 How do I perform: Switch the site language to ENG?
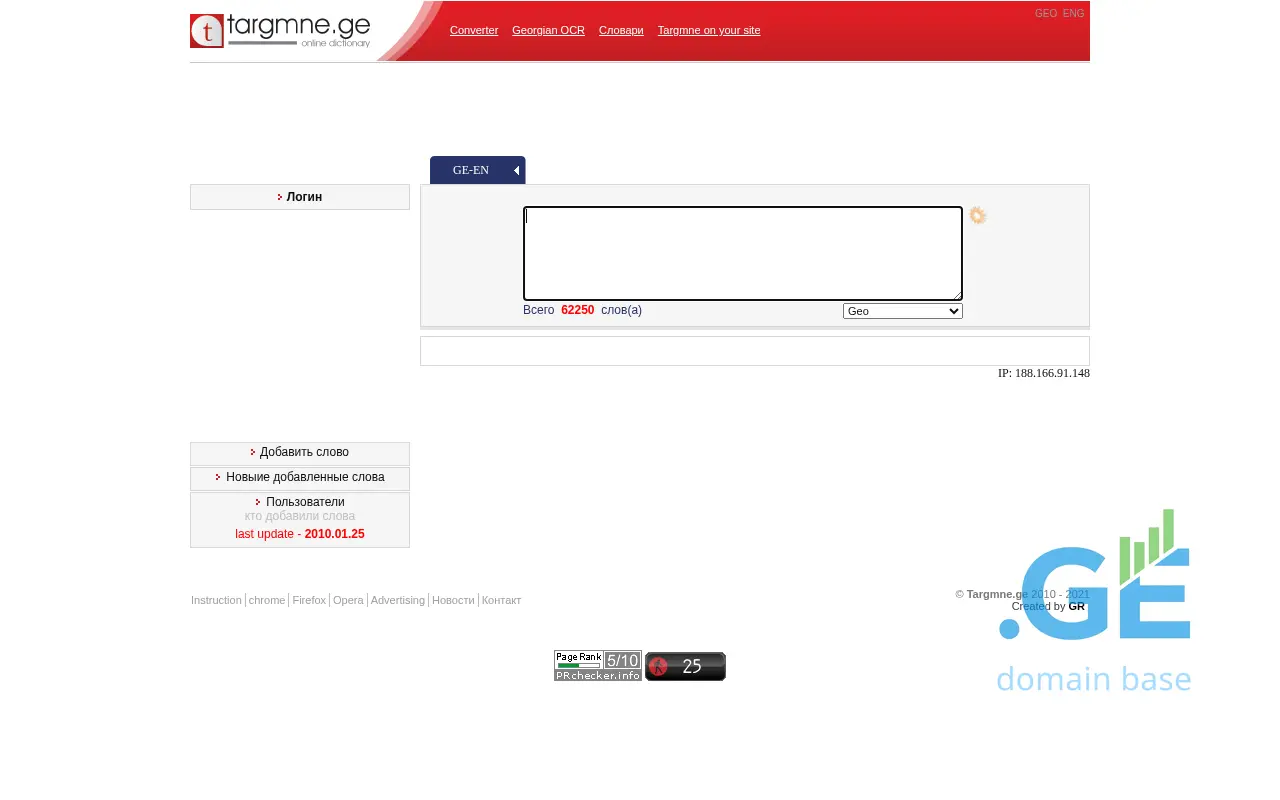(1073, 14)
